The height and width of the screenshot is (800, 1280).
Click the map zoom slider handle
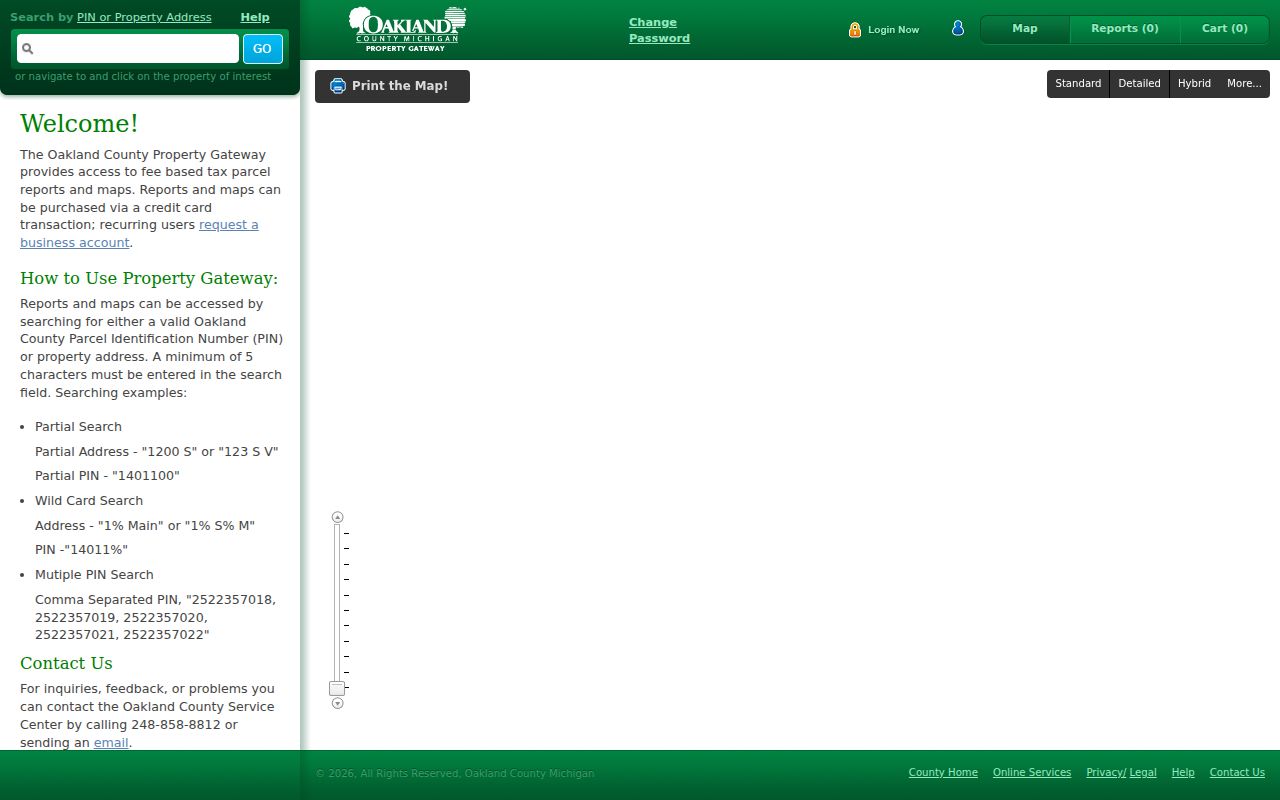tap(337, 688)
